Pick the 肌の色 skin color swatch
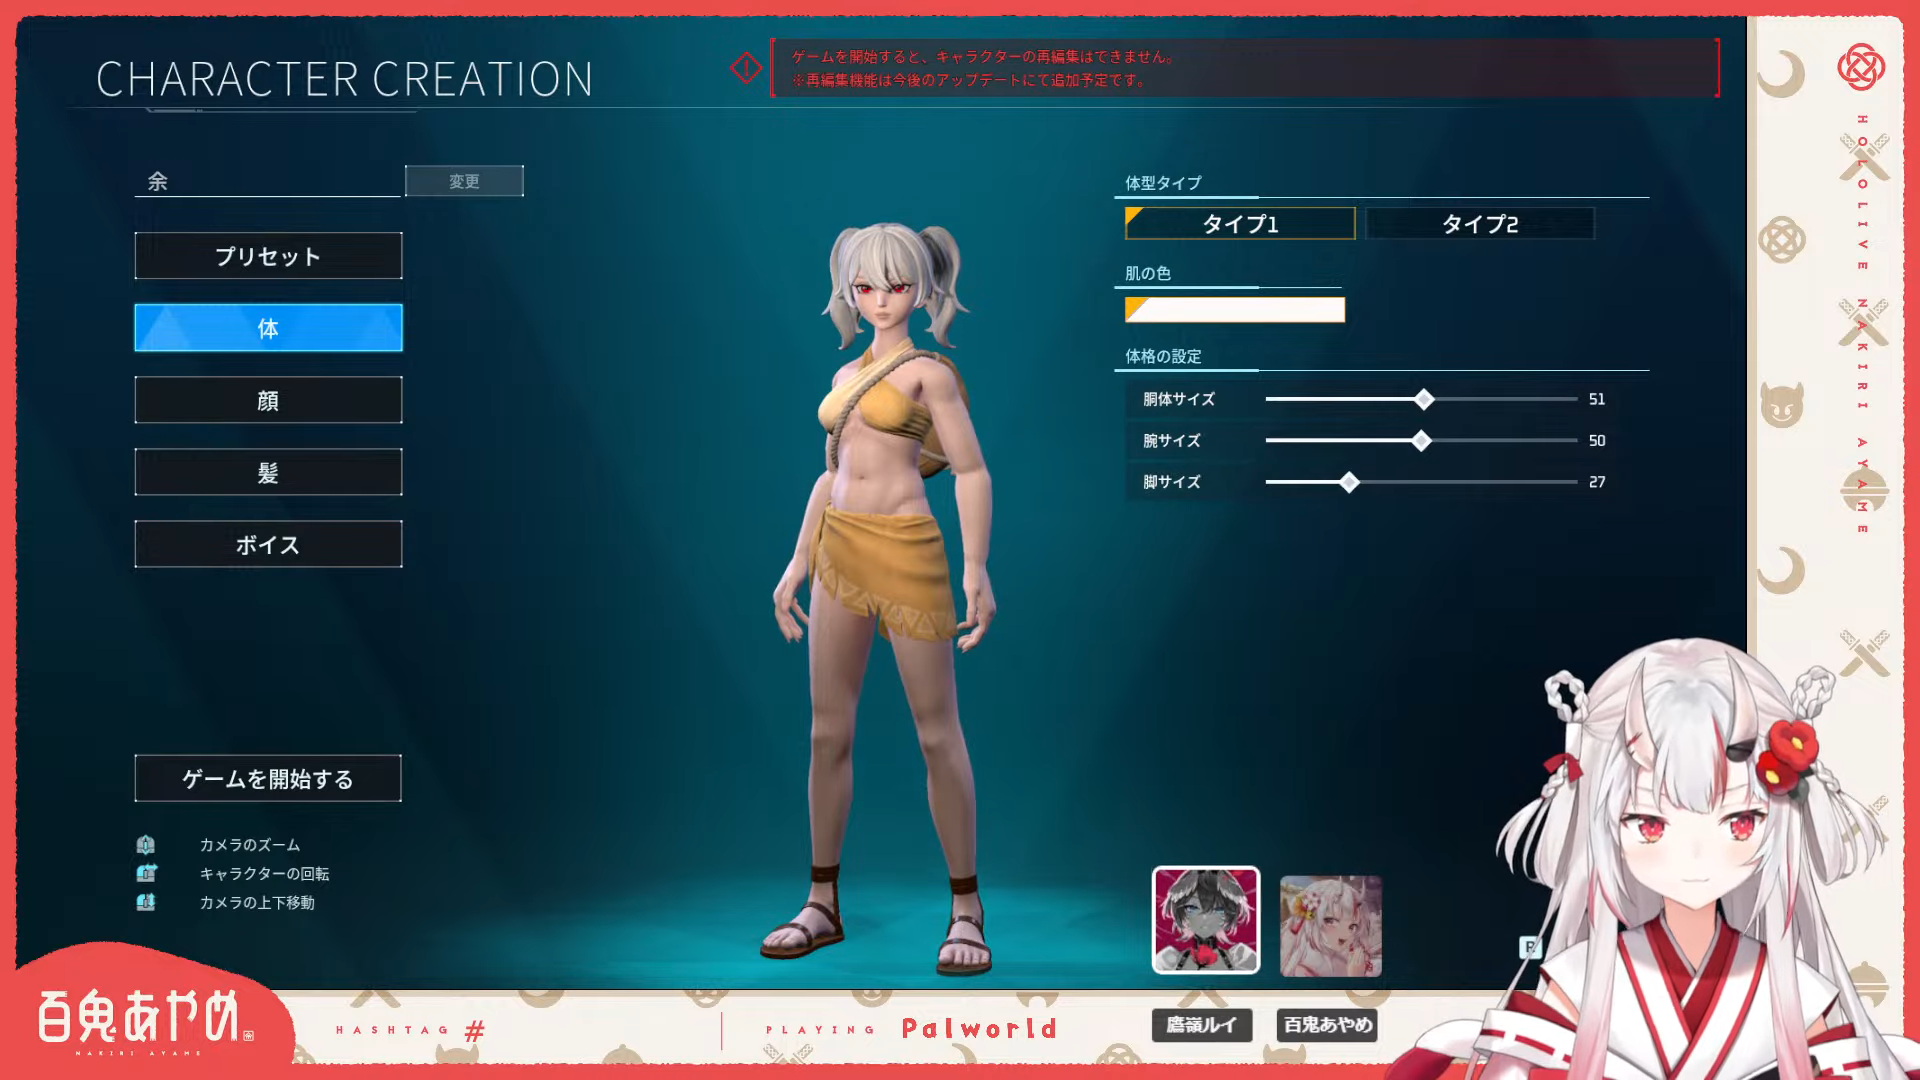Viewport: 1920px width, 1080px height. coord(1235,310)
